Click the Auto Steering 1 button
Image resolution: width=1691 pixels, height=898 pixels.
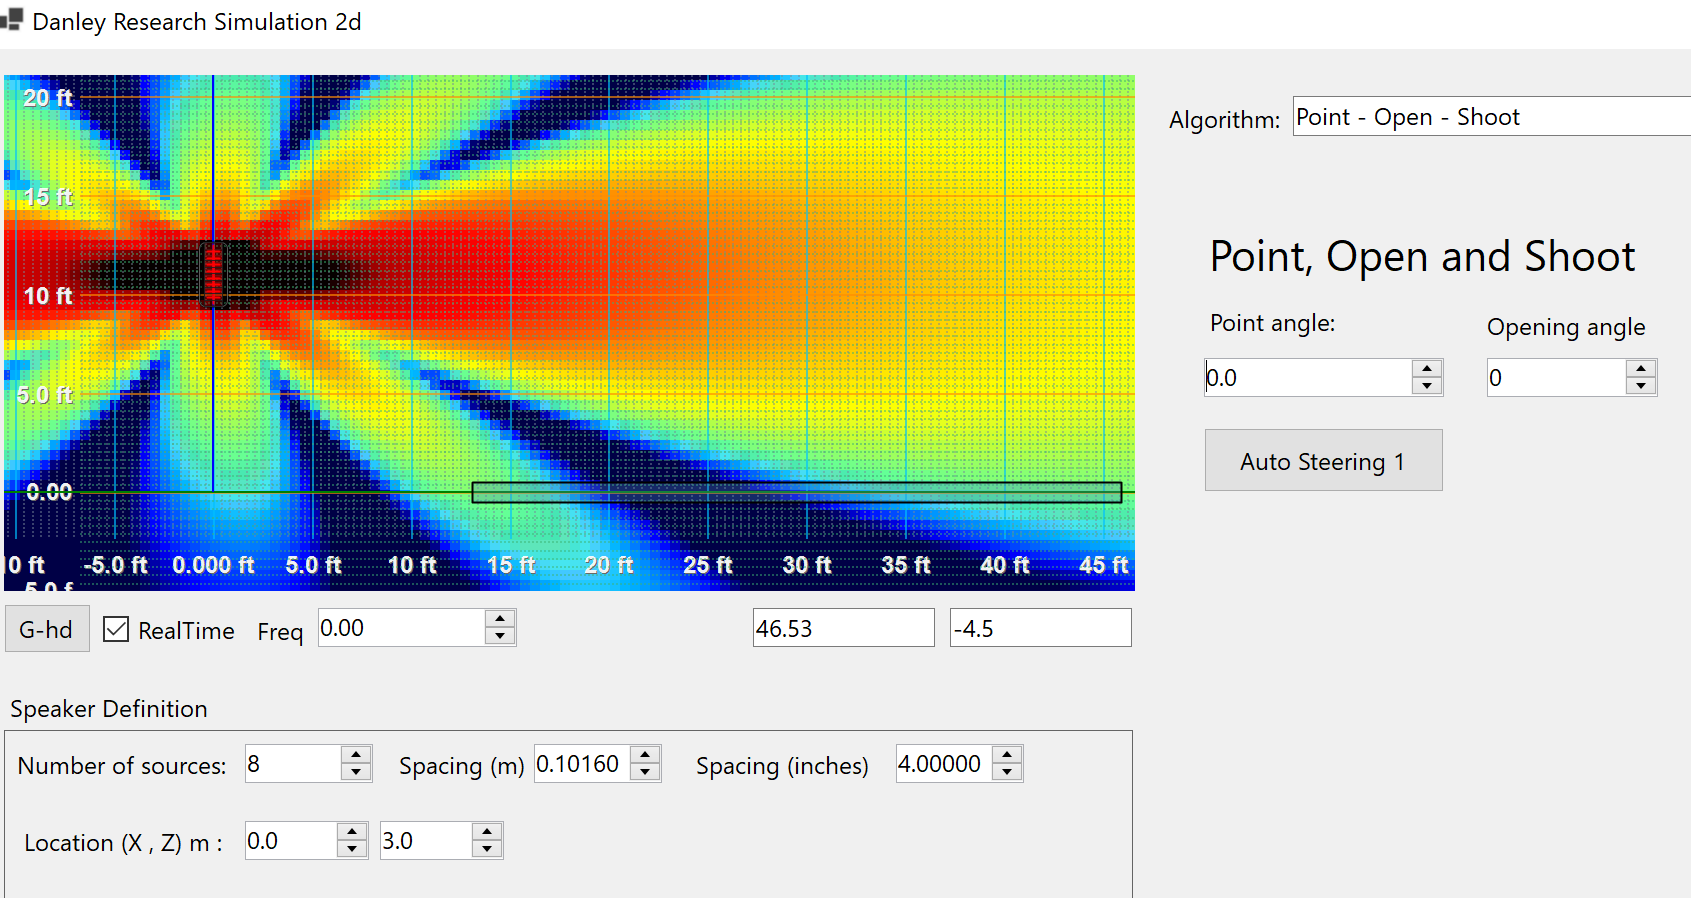tap(1323, 460)
